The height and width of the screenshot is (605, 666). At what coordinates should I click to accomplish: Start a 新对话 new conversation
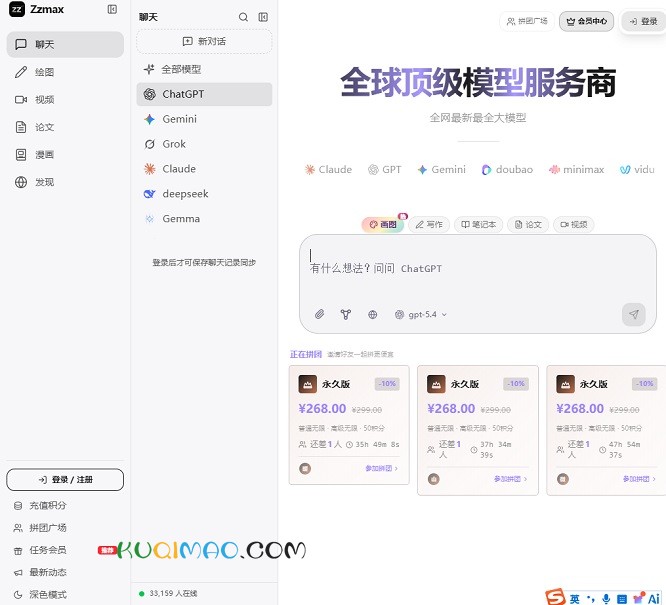[x=204, y=41]
